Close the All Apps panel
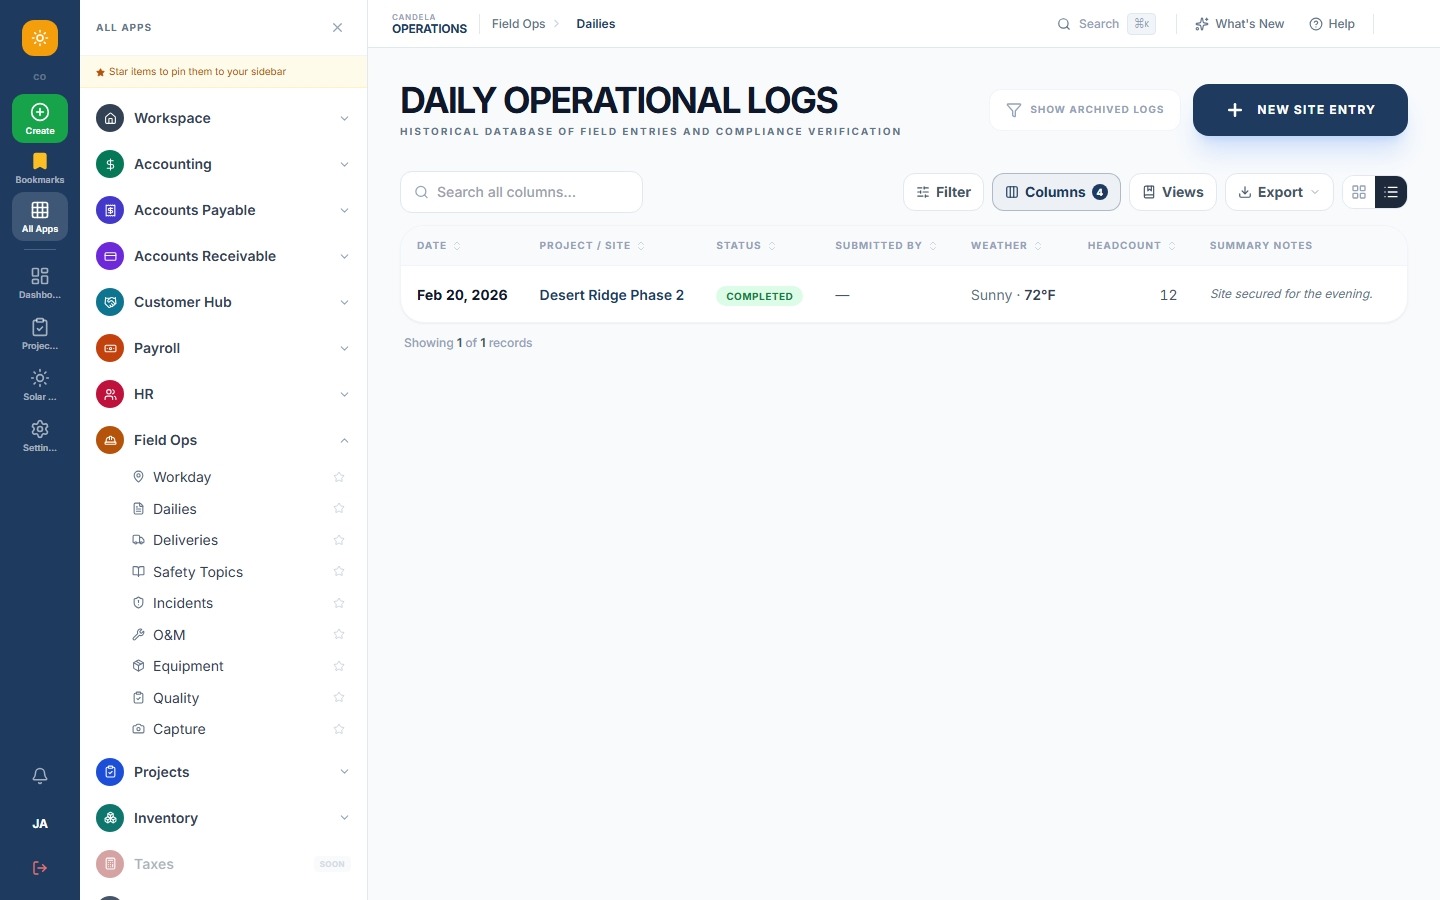Viewport: 1440px width, 900px height. (338, 27)
